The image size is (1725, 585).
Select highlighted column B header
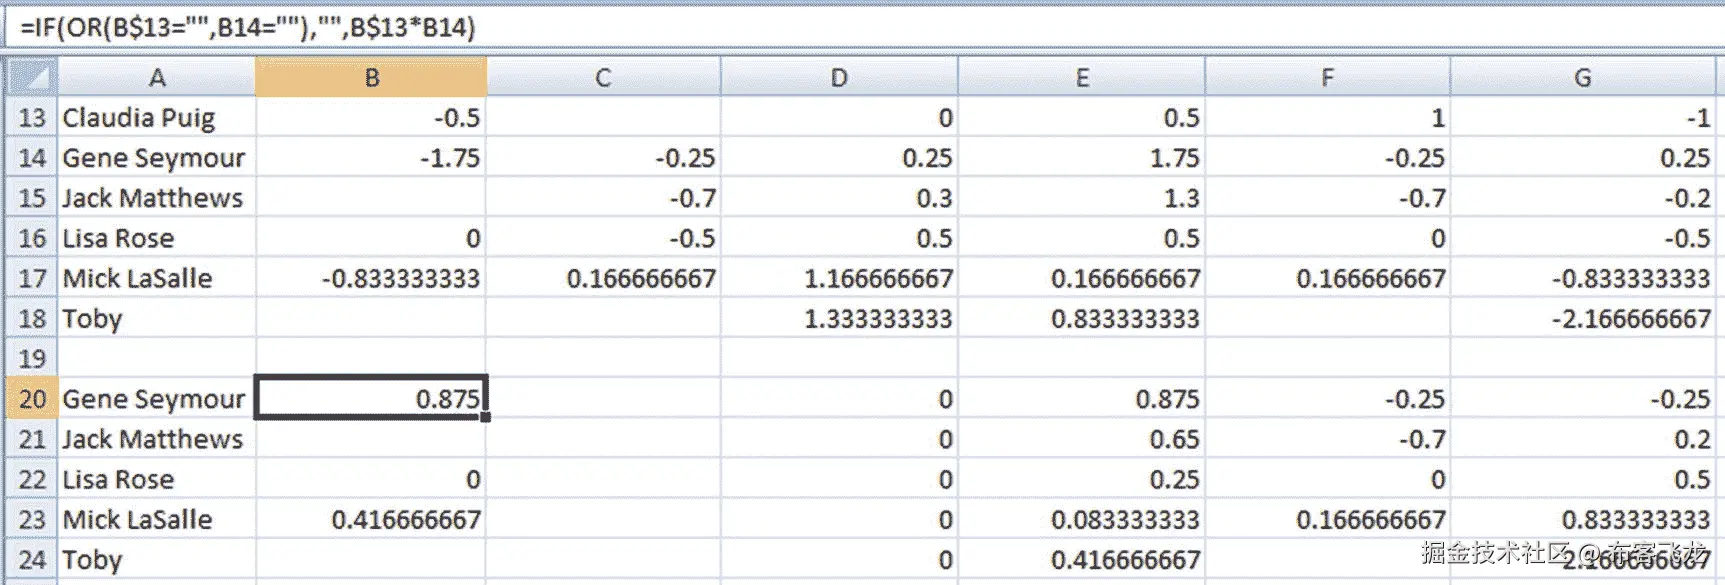[x=371, y=77]
